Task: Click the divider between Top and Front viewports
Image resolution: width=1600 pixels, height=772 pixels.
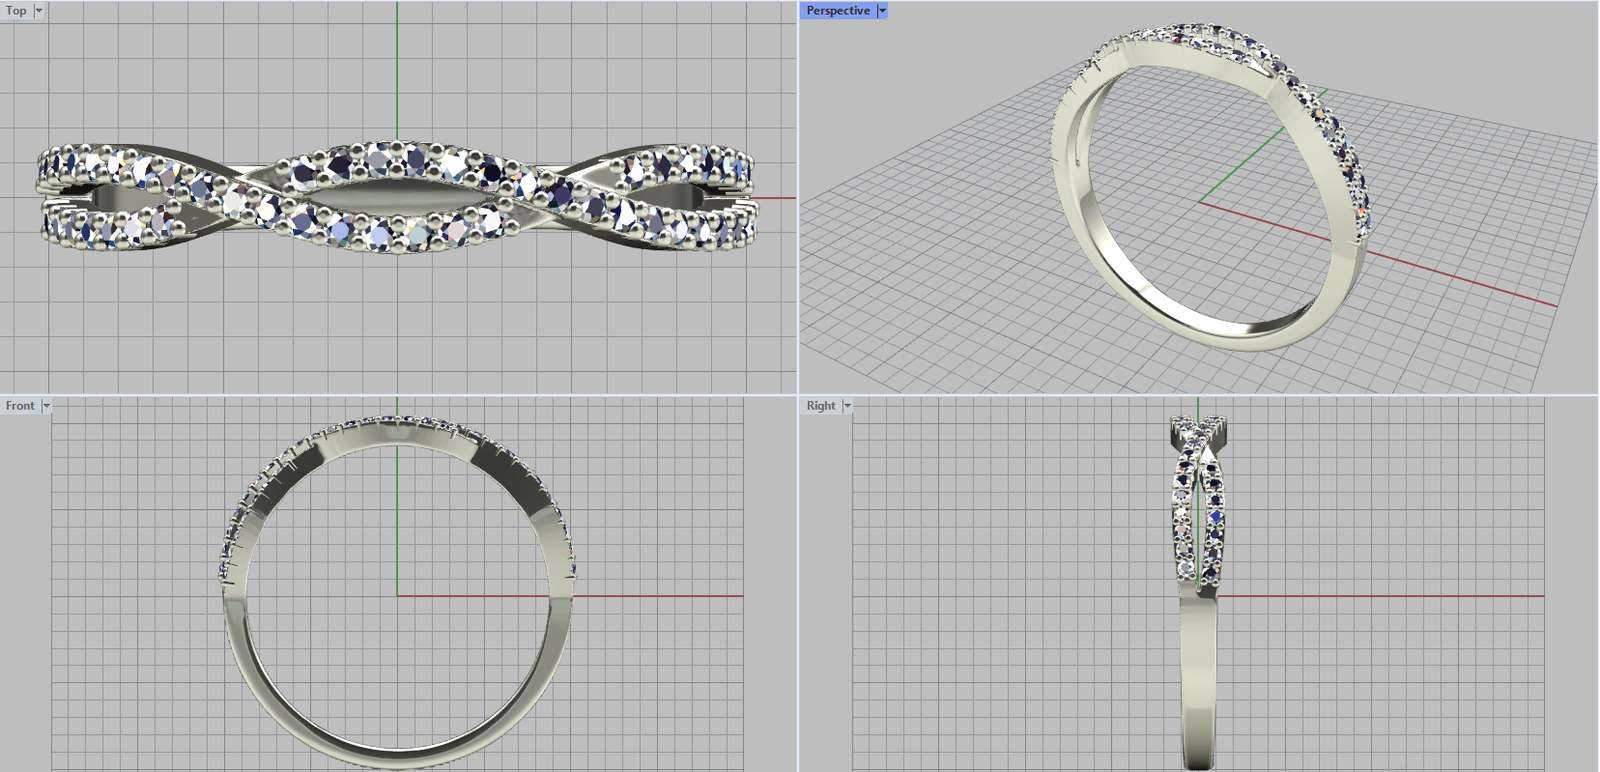Action: coord(398,395)
